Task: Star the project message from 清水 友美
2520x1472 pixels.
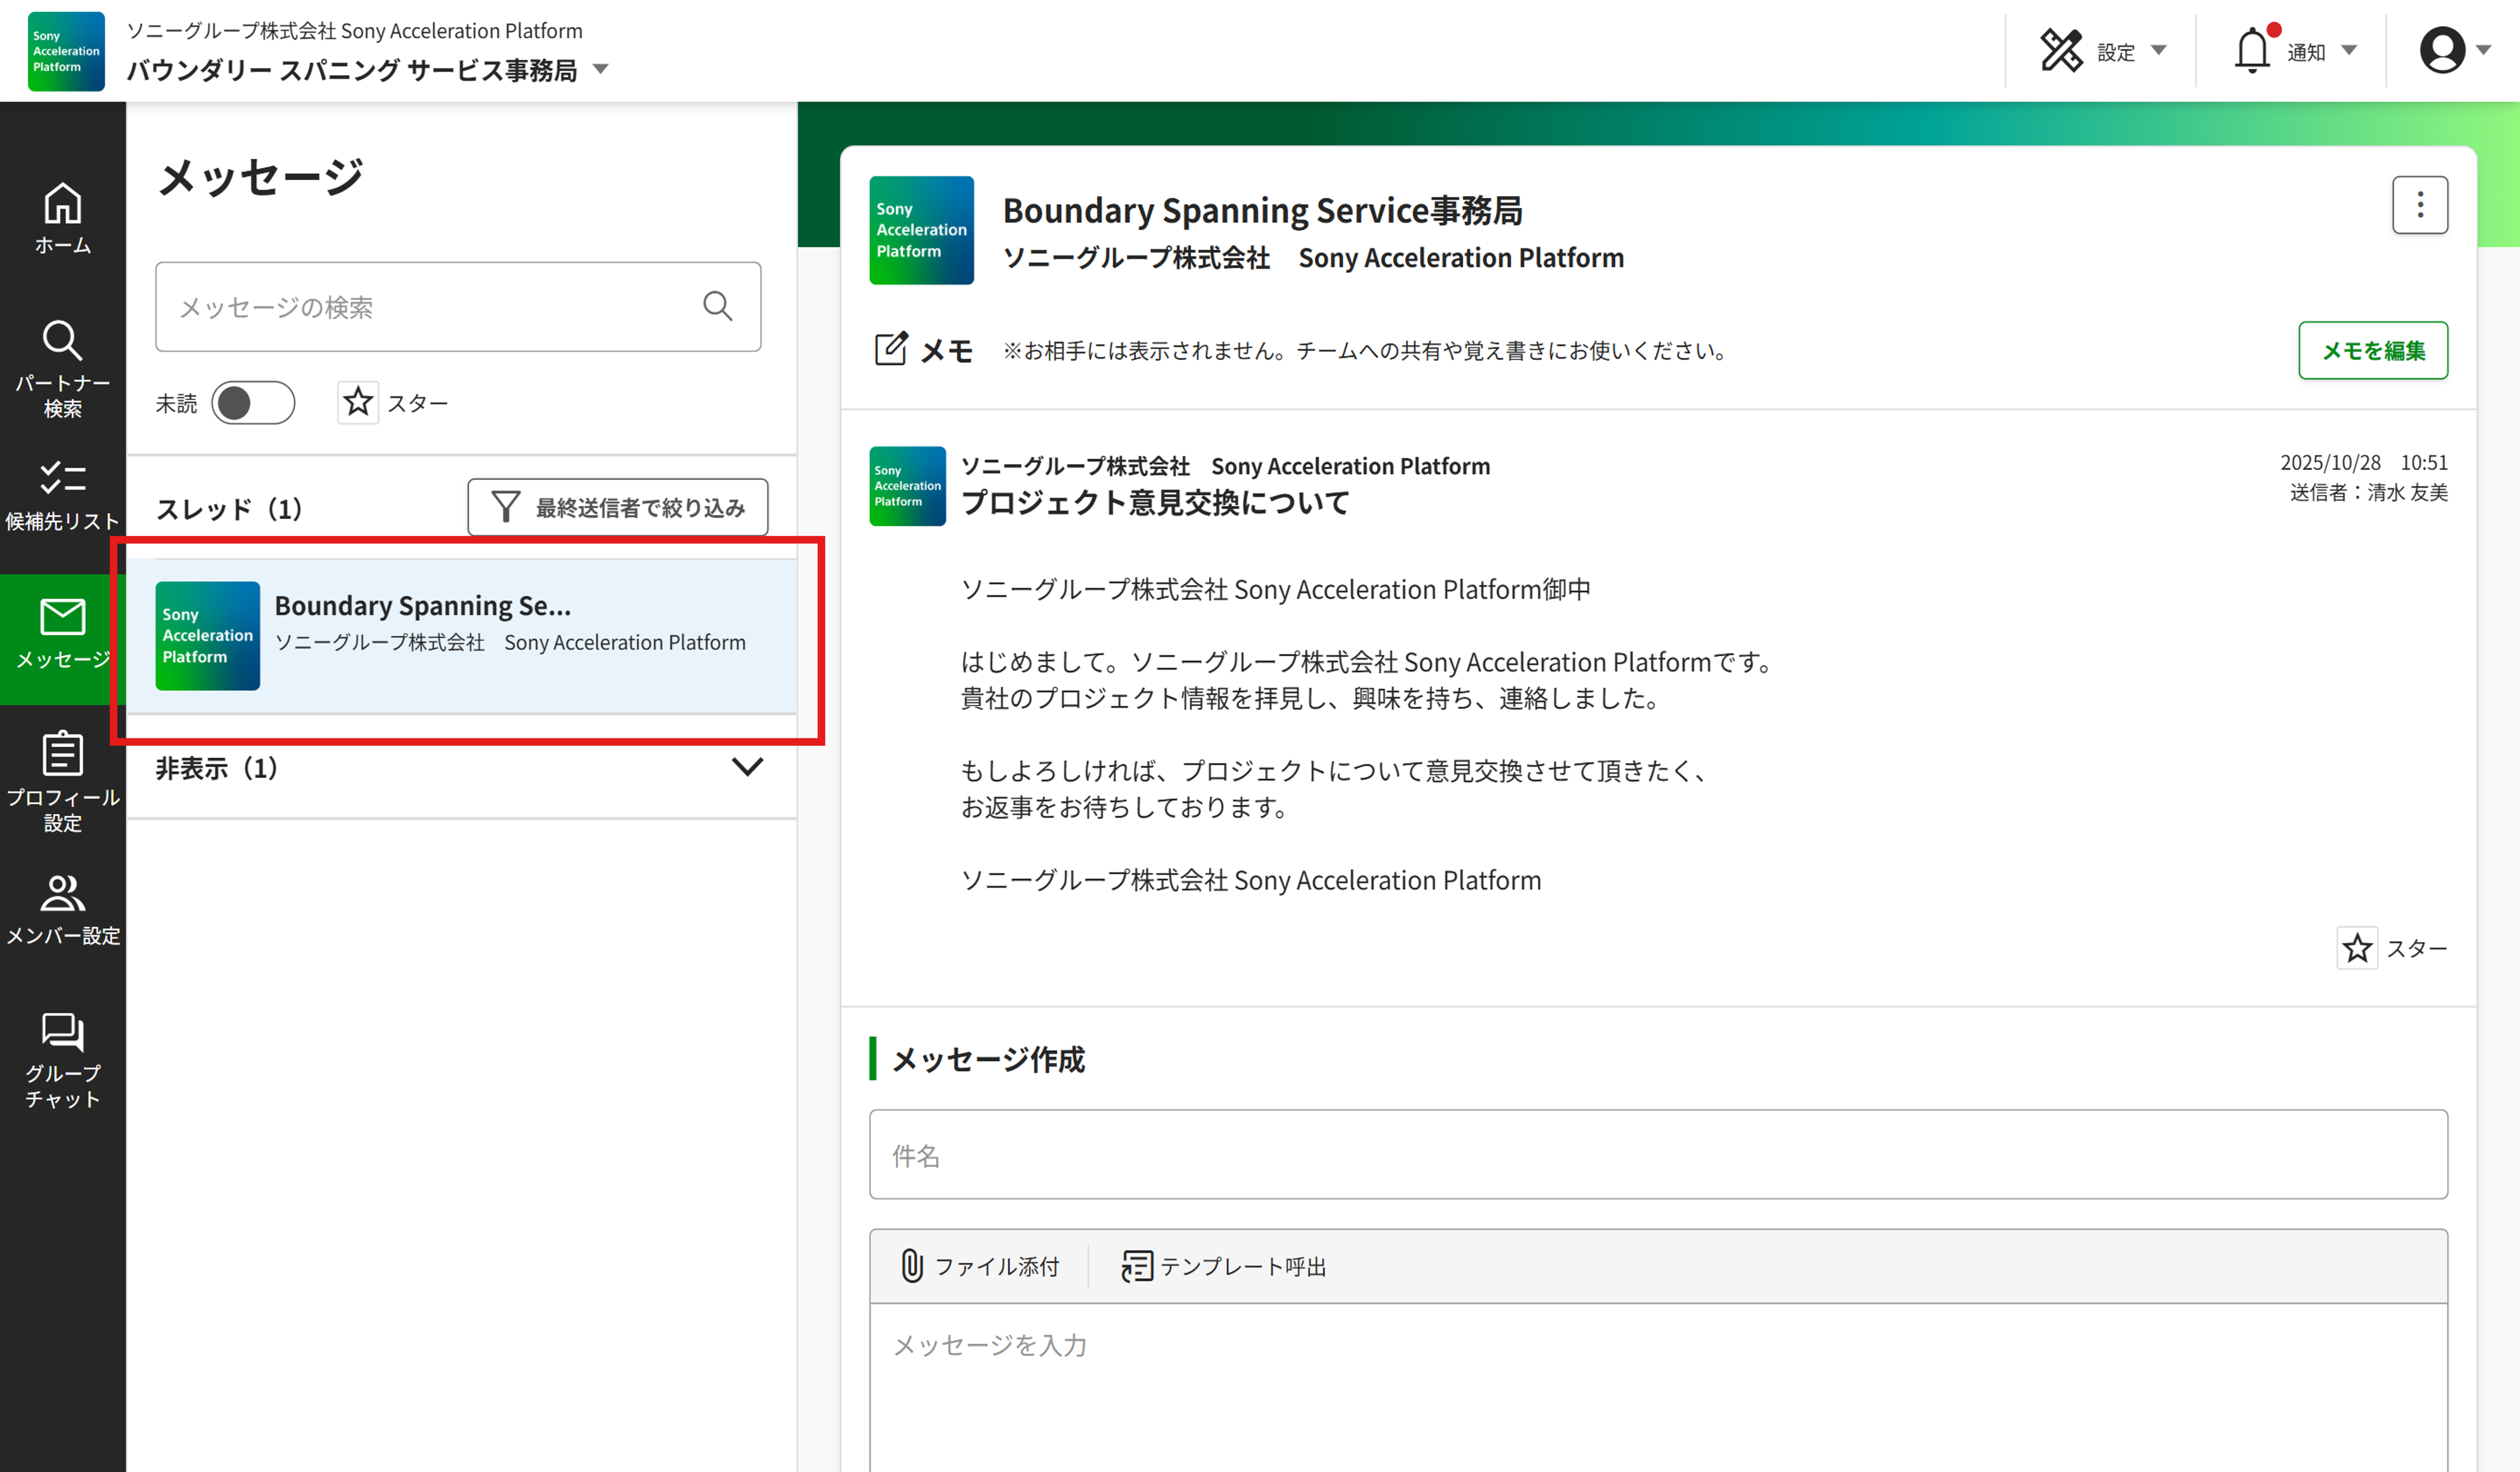Action: 2356,947
